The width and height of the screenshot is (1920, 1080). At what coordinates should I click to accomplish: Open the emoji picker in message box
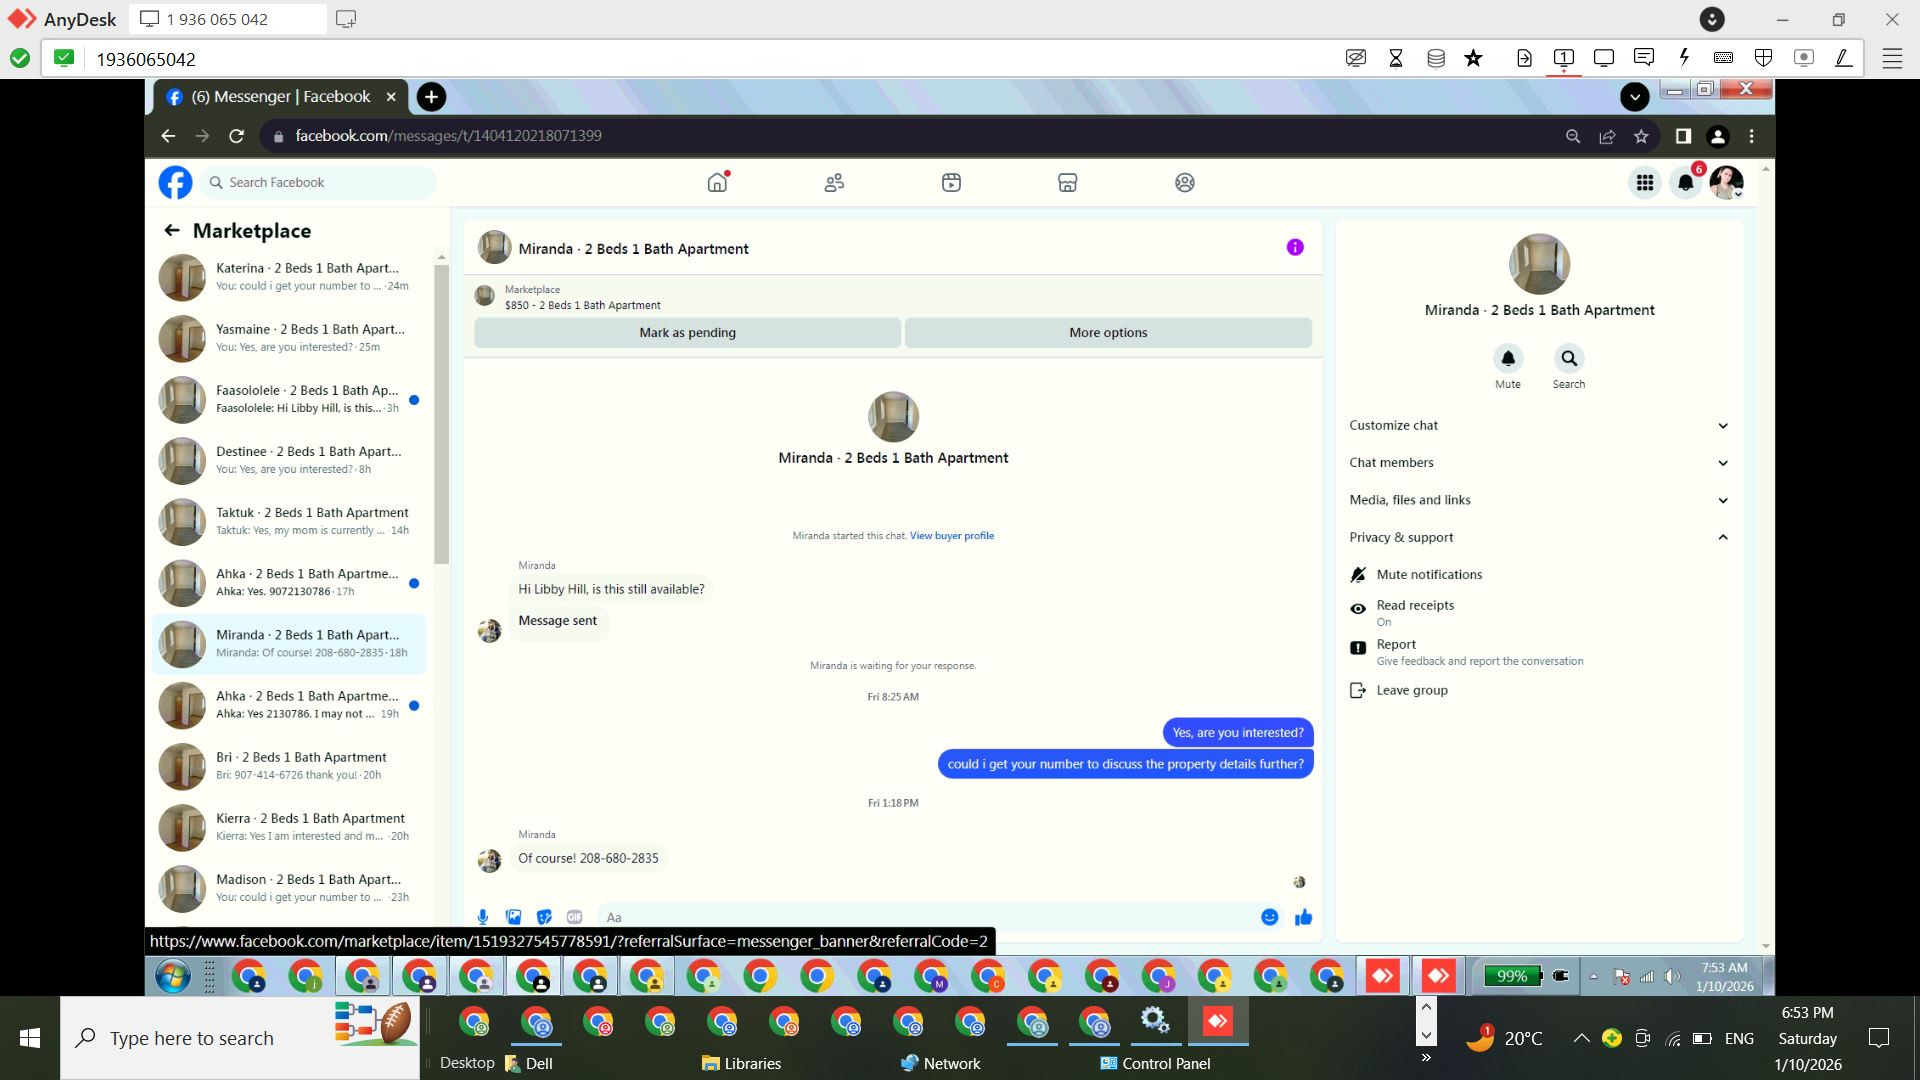[x=1269, y=917]
